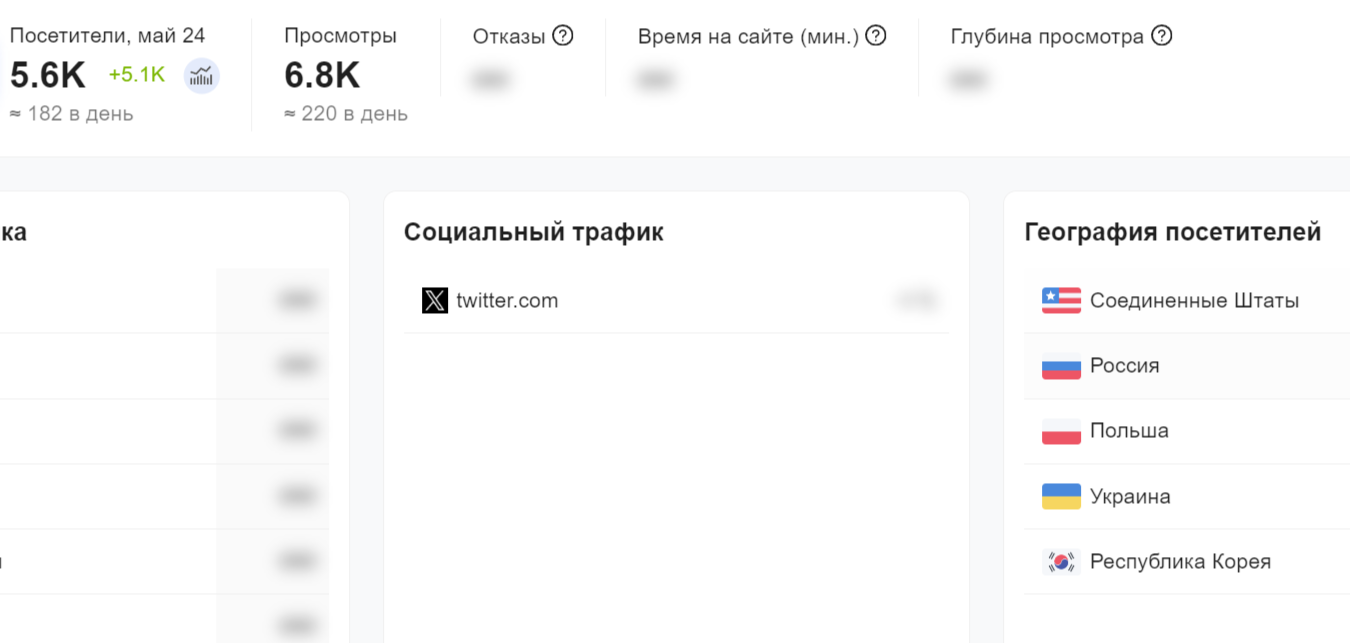
Task: Click the X (Twitter) logo icon
Action: click(435, 300)
